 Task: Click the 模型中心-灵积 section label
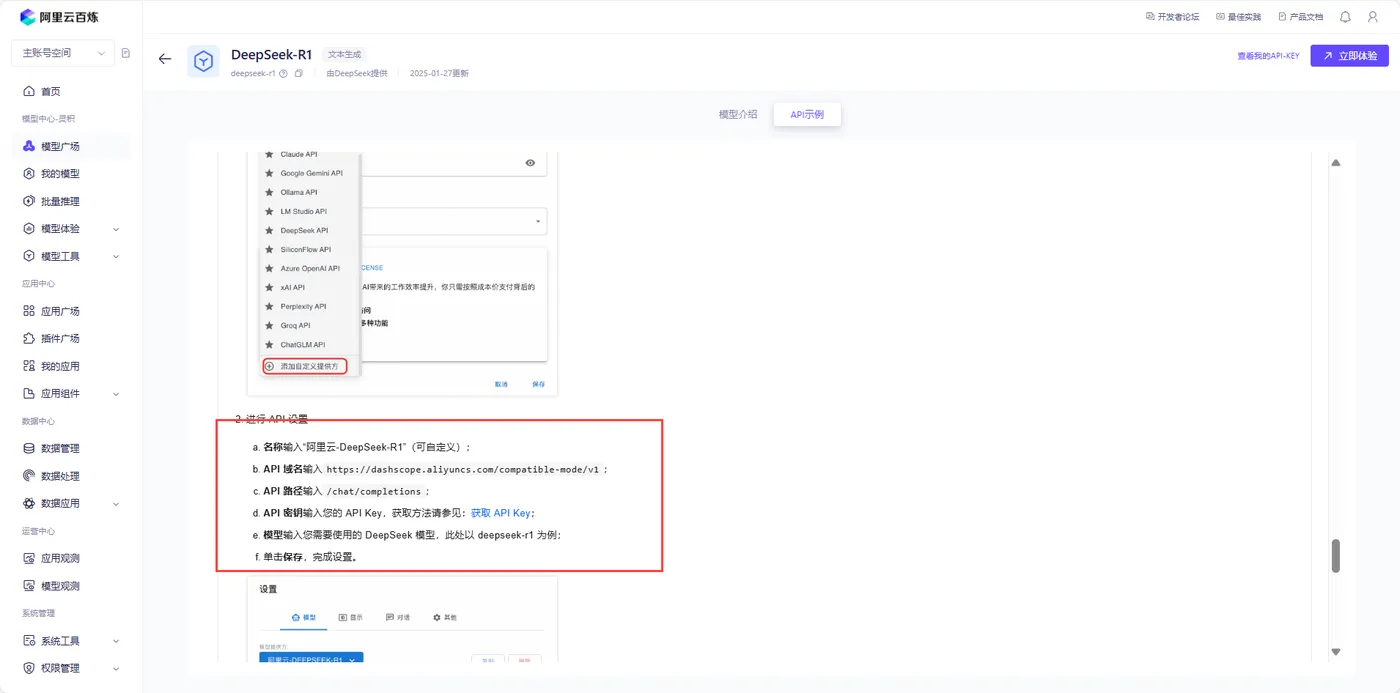coord(48,119)
